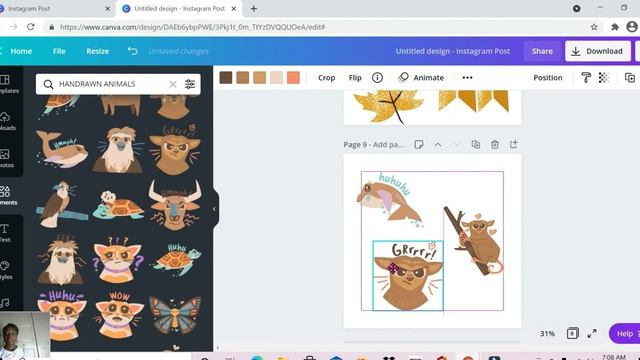Open the Text sidebar tab
This screenshot has height=360, width=640.
5,233
